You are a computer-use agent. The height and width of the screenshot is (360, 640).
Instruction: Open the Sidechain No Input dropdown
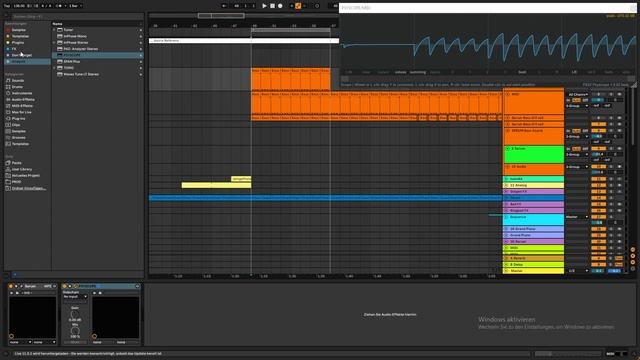(x=75, y=297)
